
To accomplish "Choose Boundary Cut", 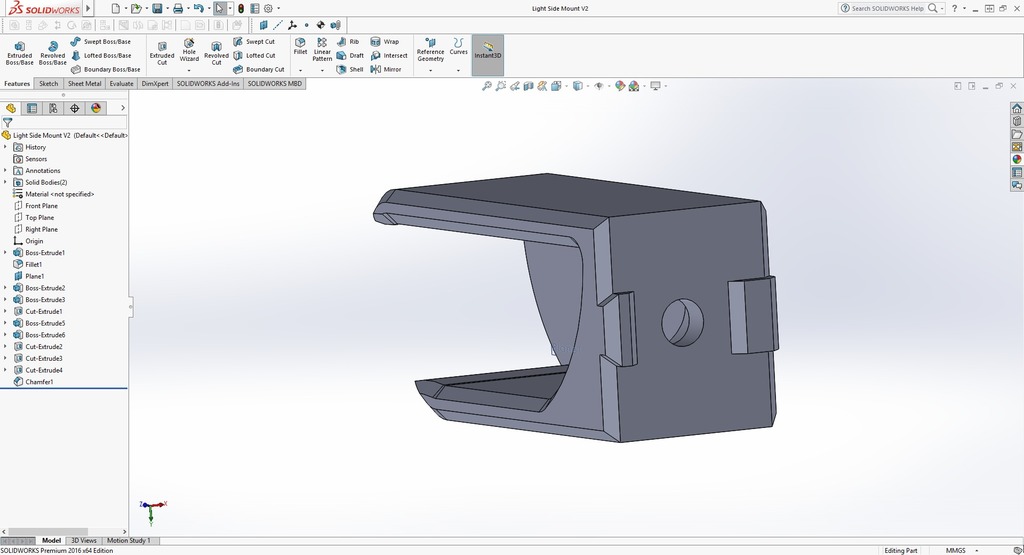I will (259, 69).
